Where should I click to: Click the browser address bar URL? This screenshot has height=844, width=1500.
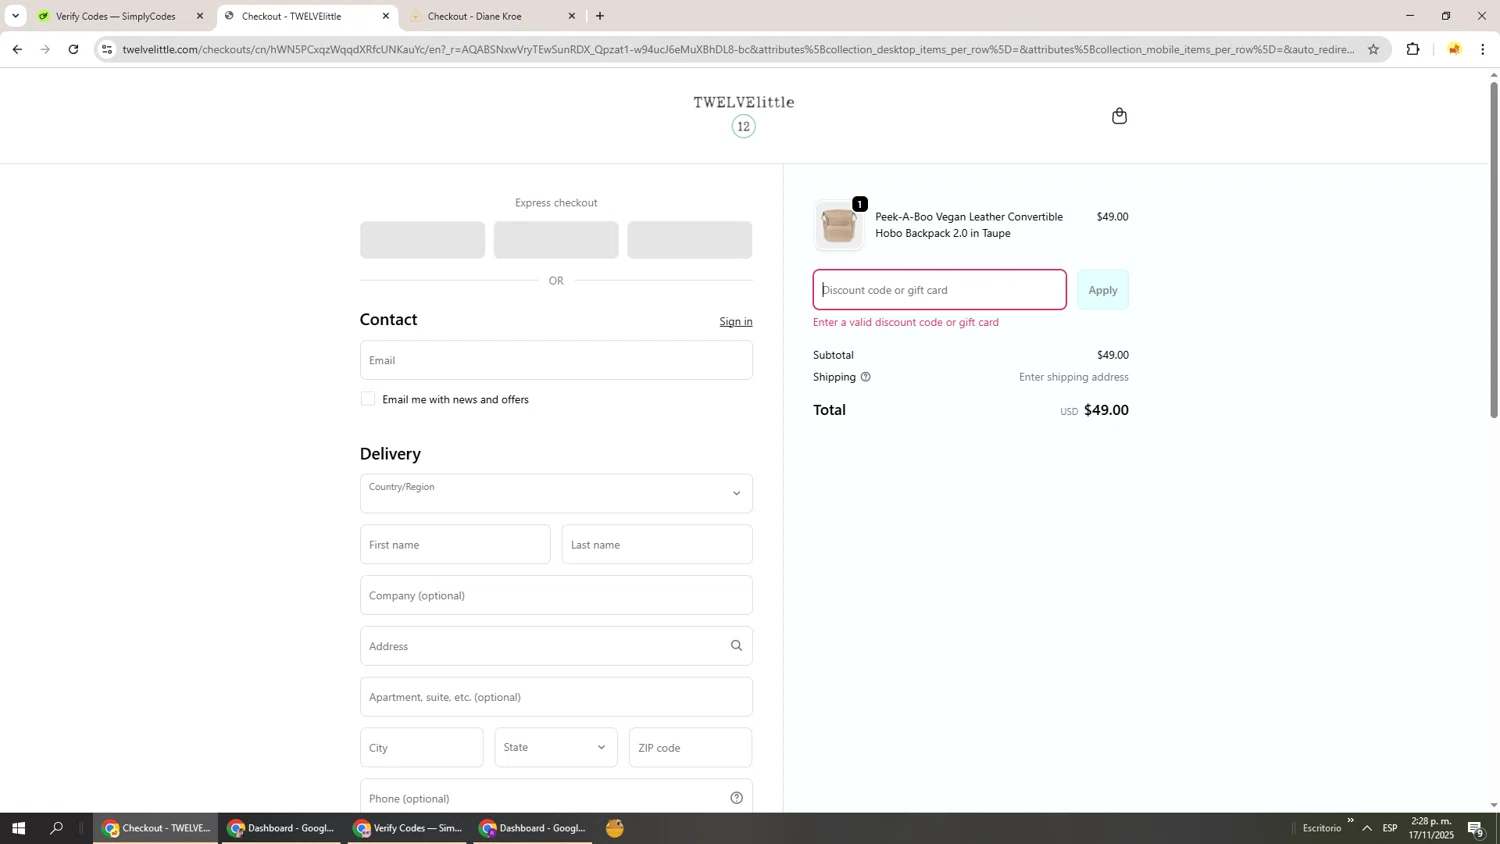pos(738,49)
